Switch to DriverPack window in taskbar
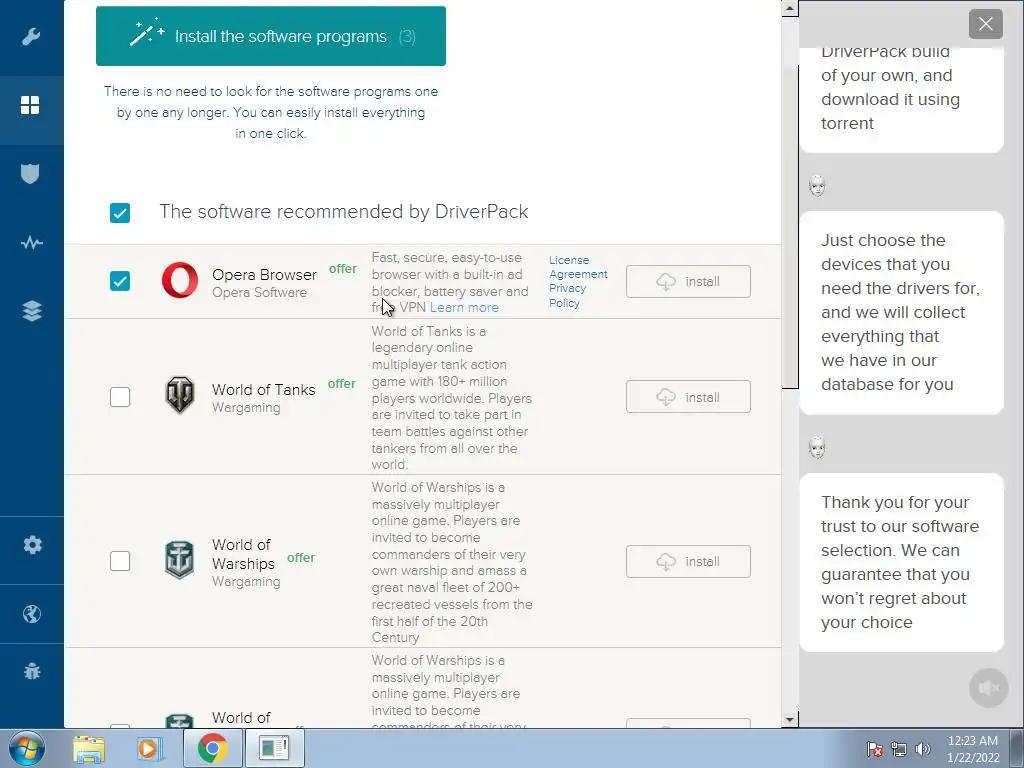Screen dimensions: 1024x768 274,748
